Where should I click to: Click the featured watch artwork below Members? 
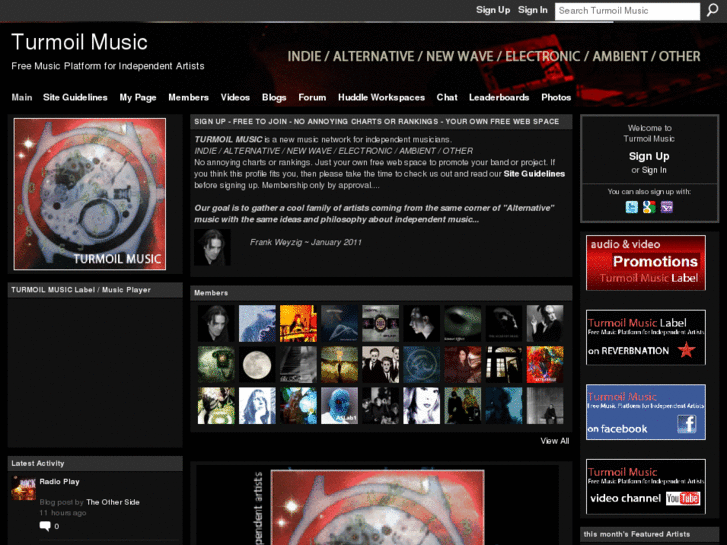click(377, 507)
